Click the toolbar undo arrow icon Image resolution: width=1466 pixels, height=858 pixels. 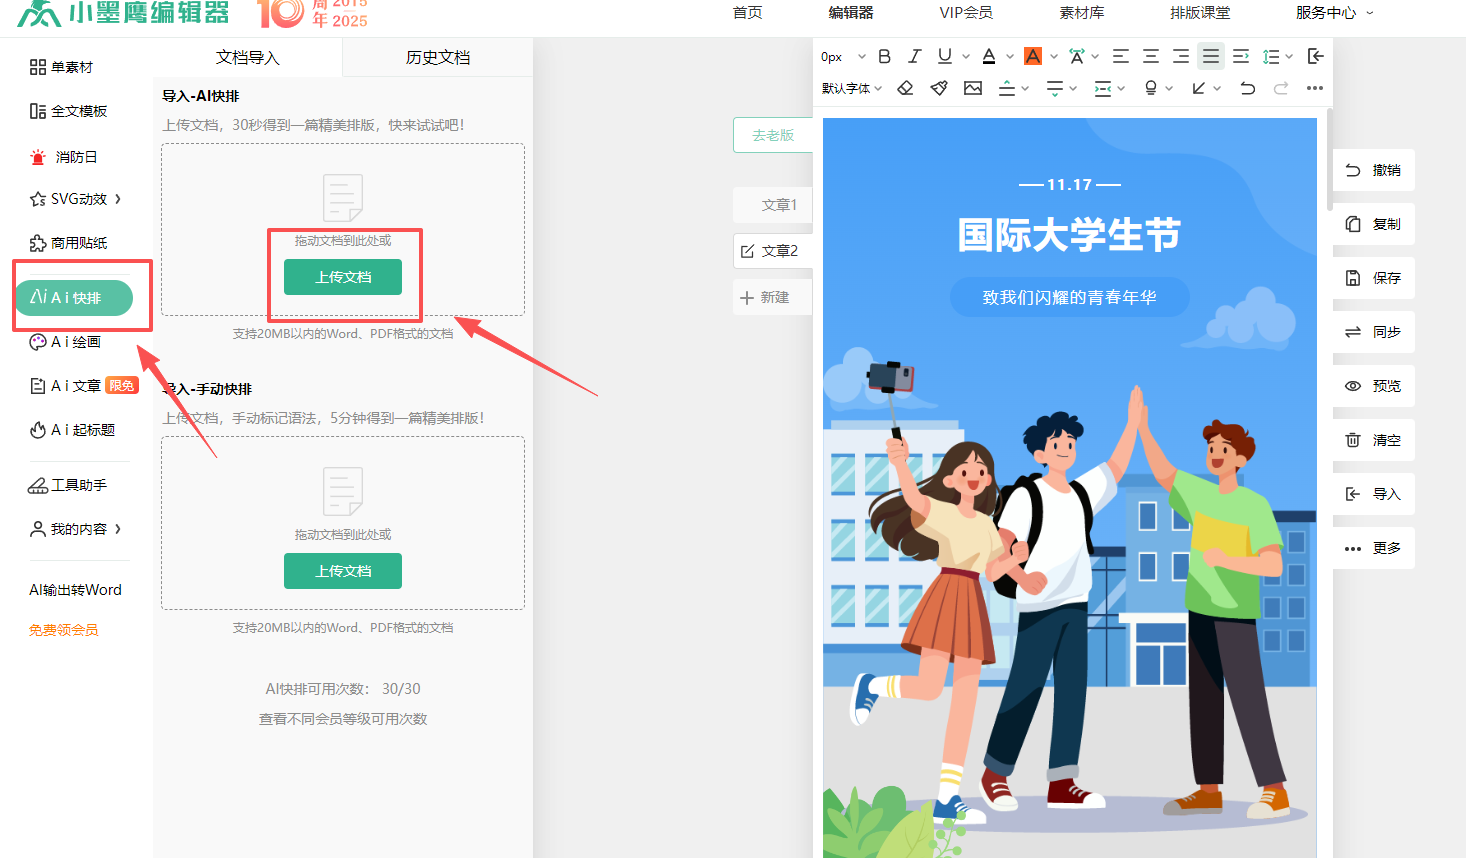(x=1247, y=88)
